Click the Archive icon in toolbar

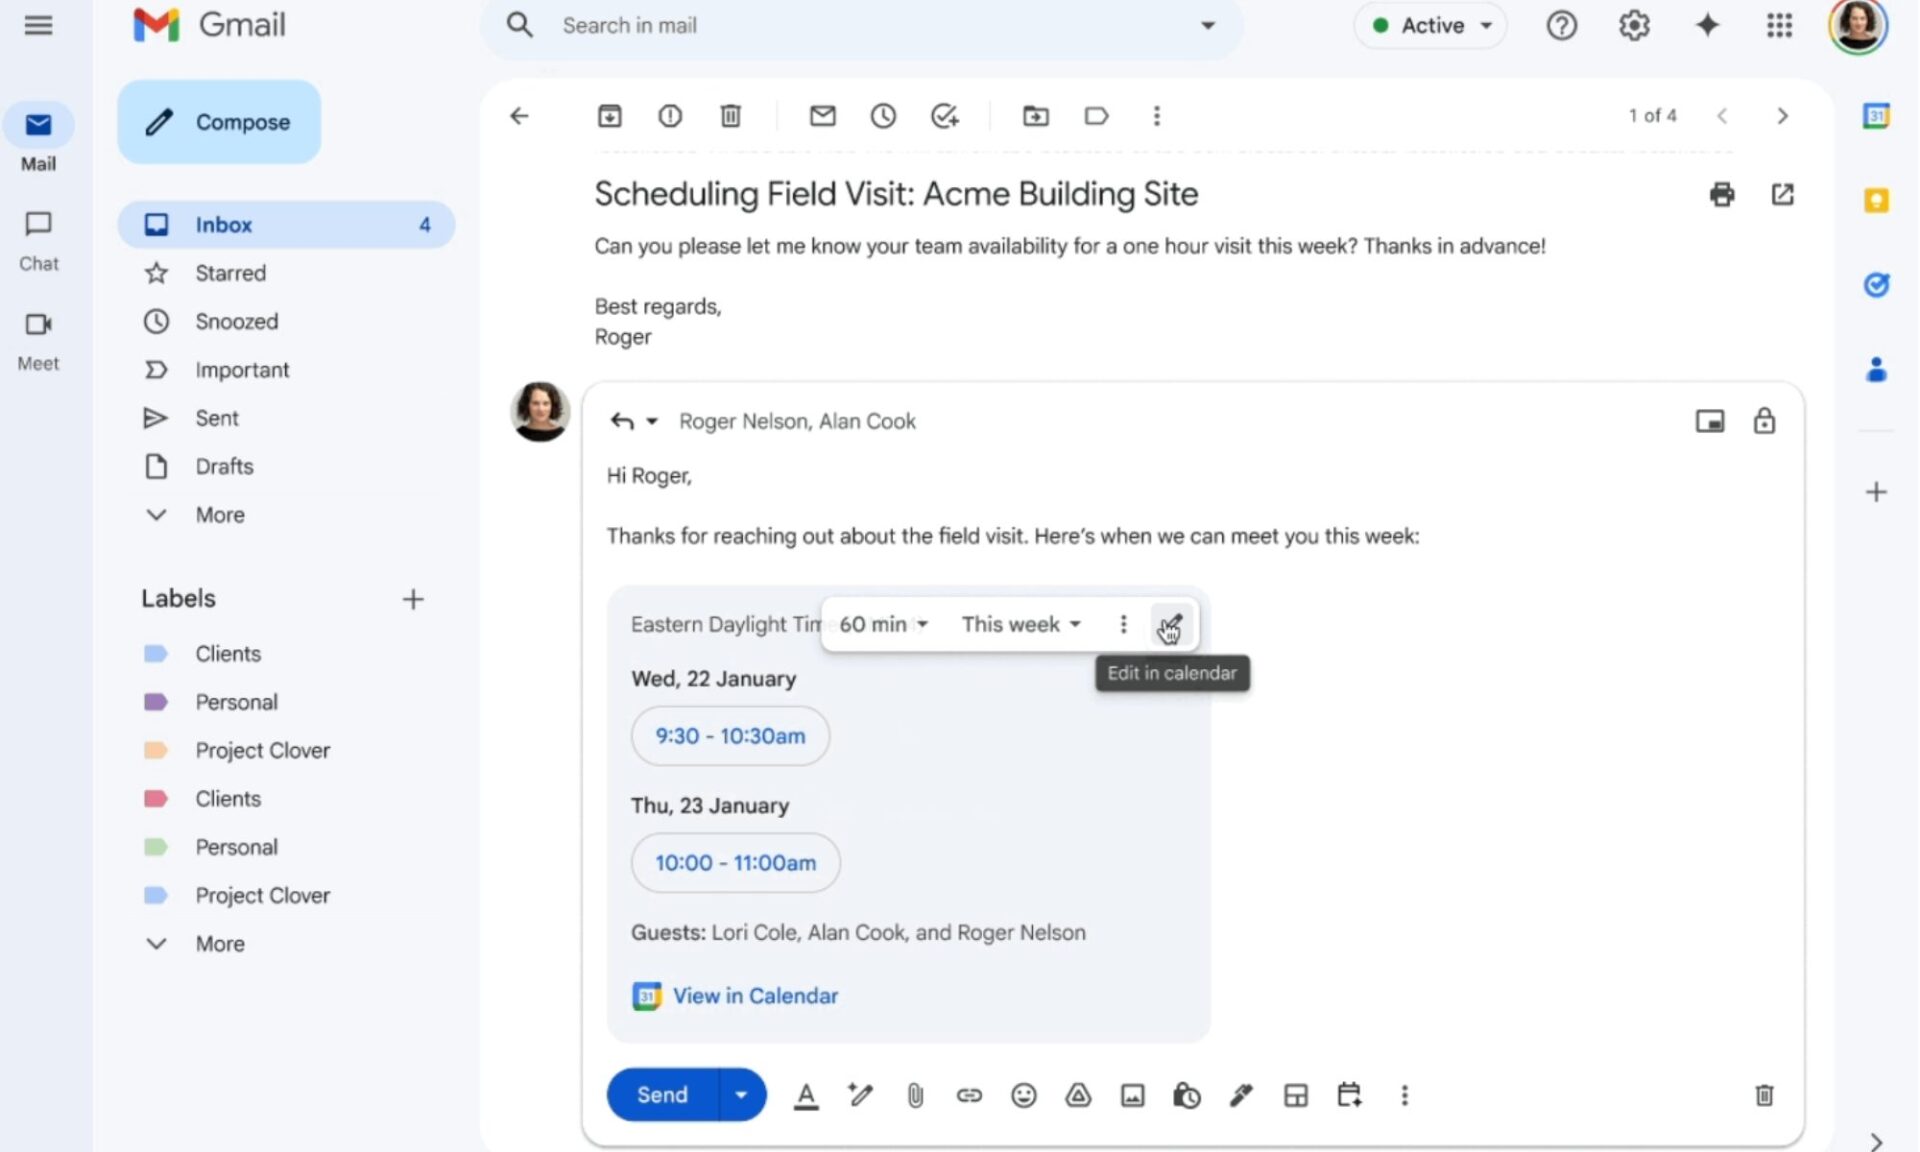609,116
